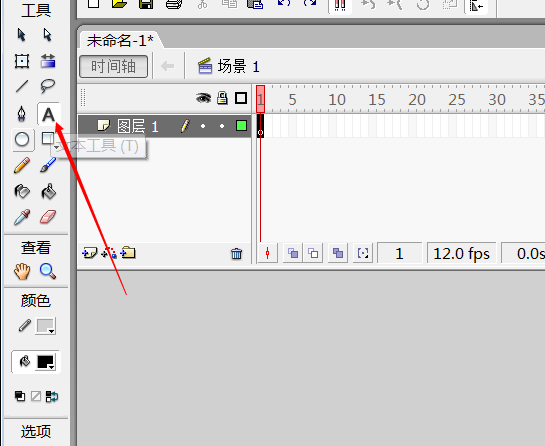Click the 图层 1 pencil active indicator

(185, 126)
